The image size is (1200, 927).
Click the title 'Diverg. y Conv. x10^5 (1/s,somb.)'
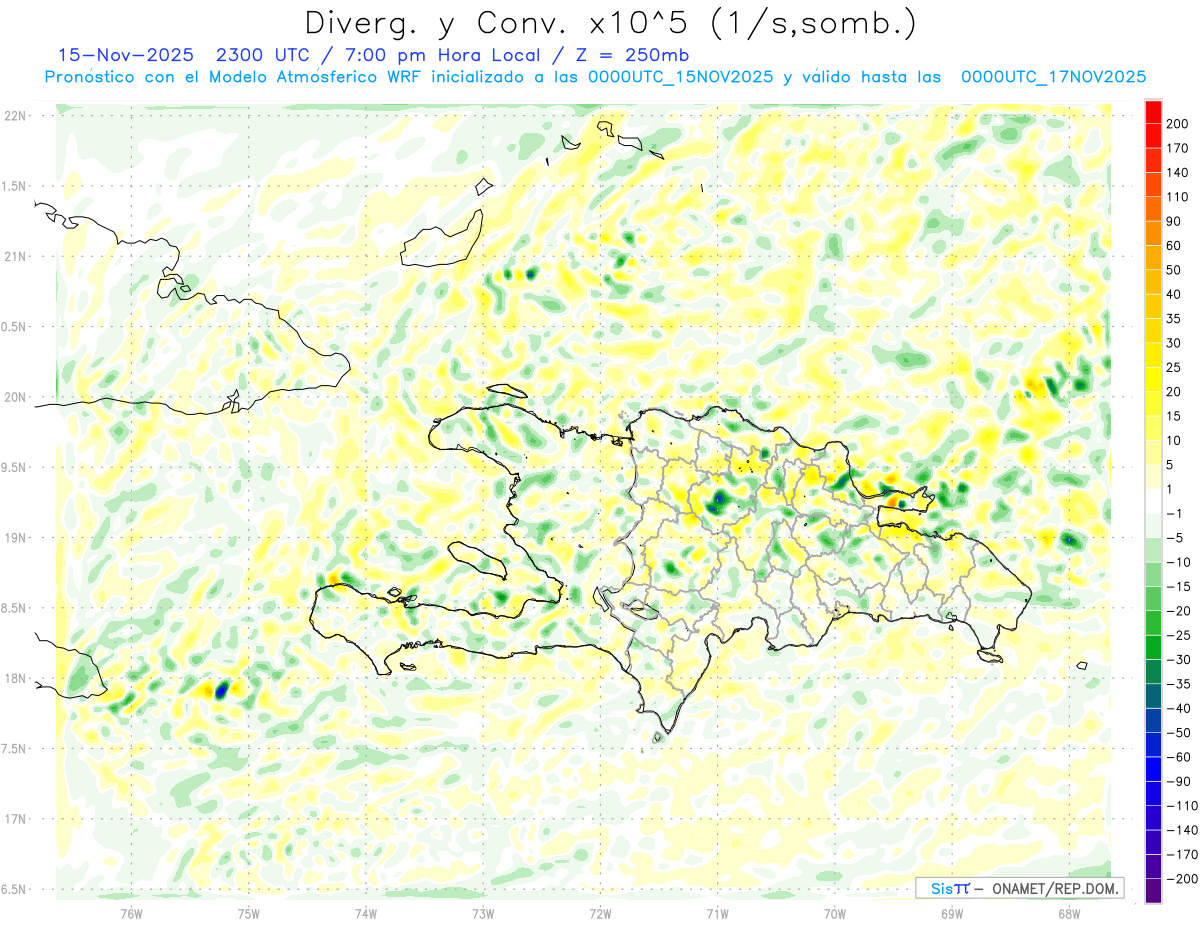pyautogui.click(x=609, y=23)
